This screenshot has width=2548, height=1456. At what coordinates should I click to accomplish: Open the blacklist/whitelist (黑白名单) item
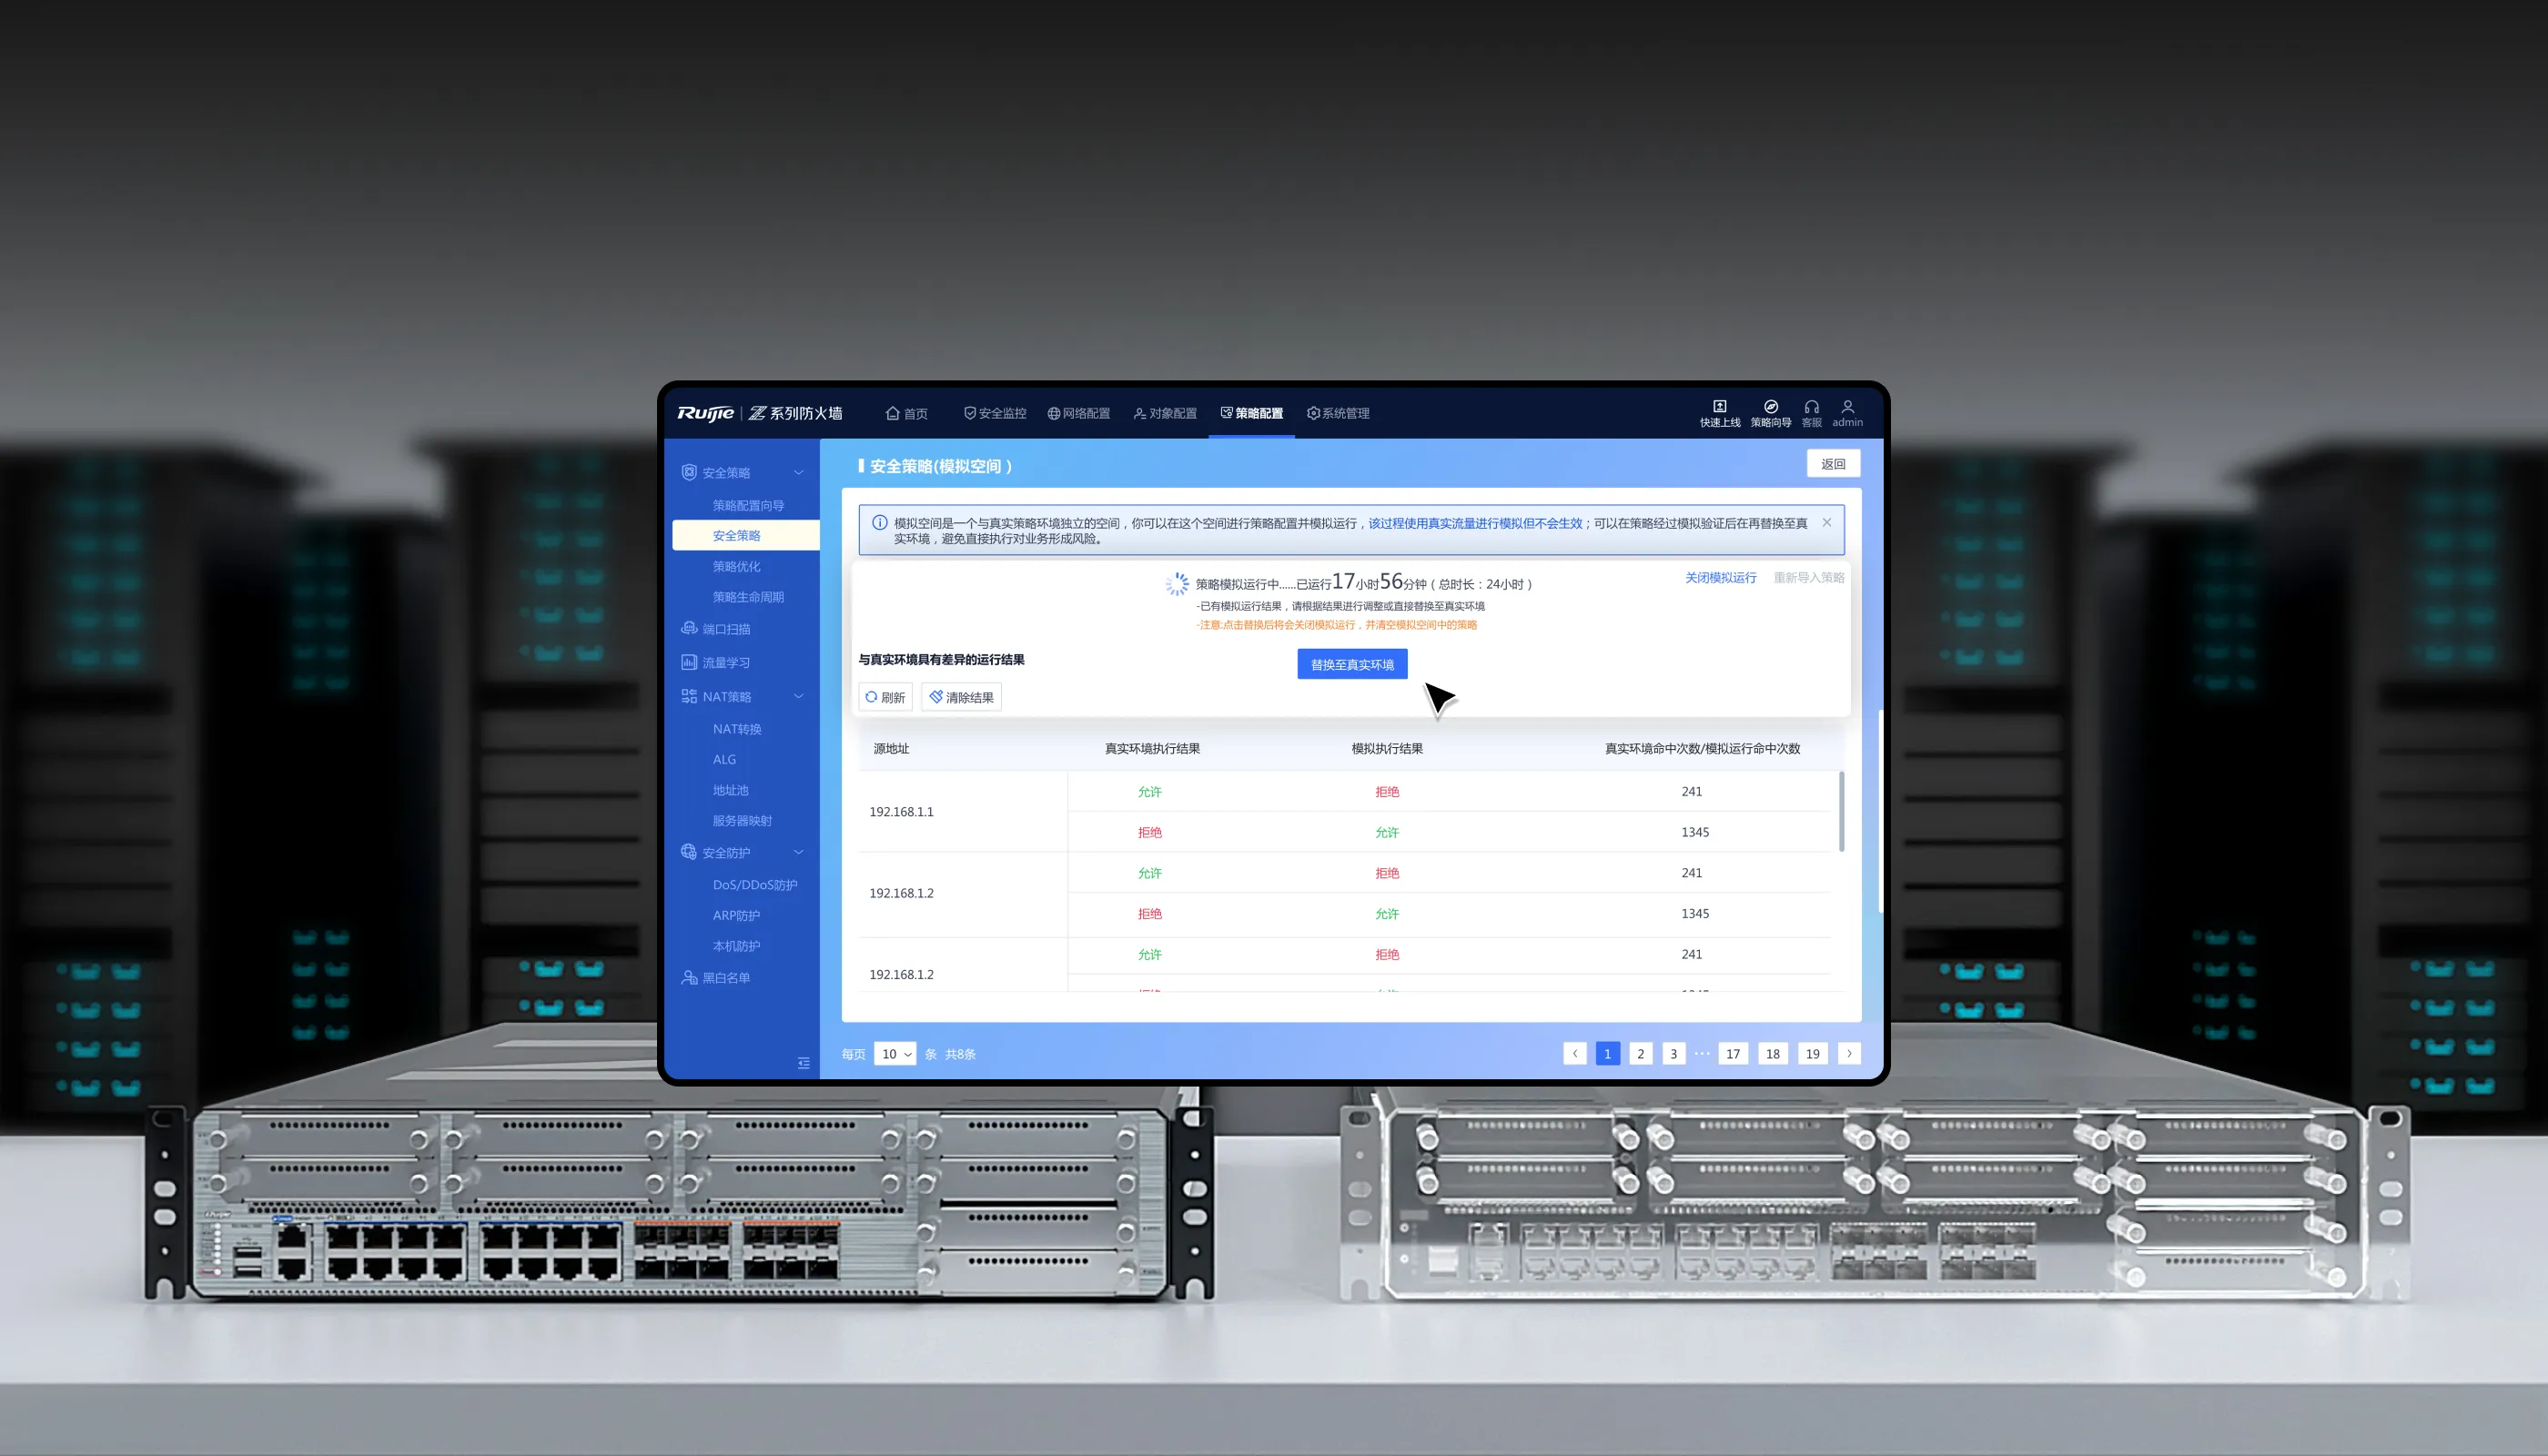tap(725, 977)
